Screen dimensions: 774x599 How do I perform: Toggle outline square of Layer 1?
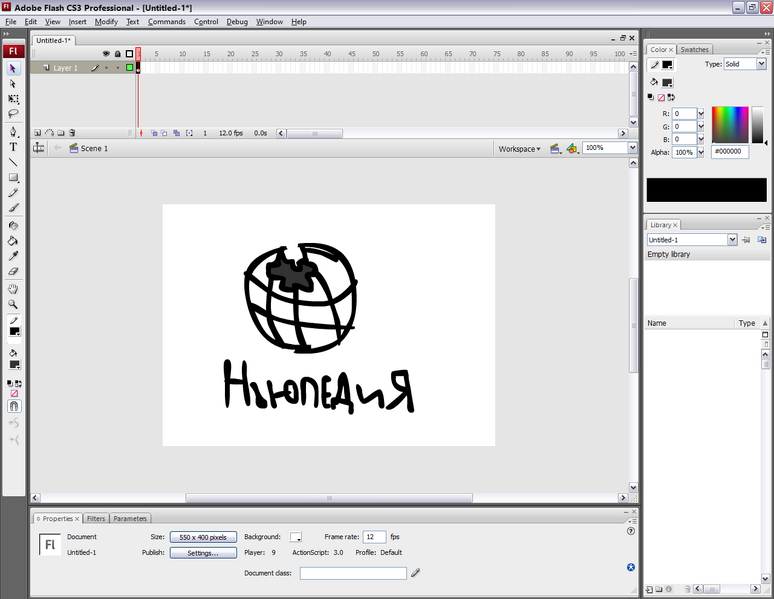(x=129, y=68)
